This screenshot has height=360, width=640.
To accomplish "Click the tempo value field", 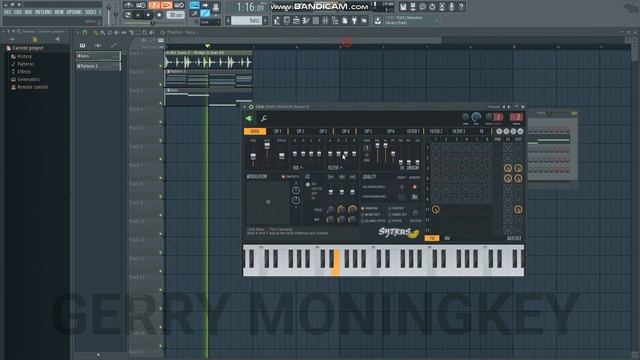I will pyautogui.click(x=176, y=15).
